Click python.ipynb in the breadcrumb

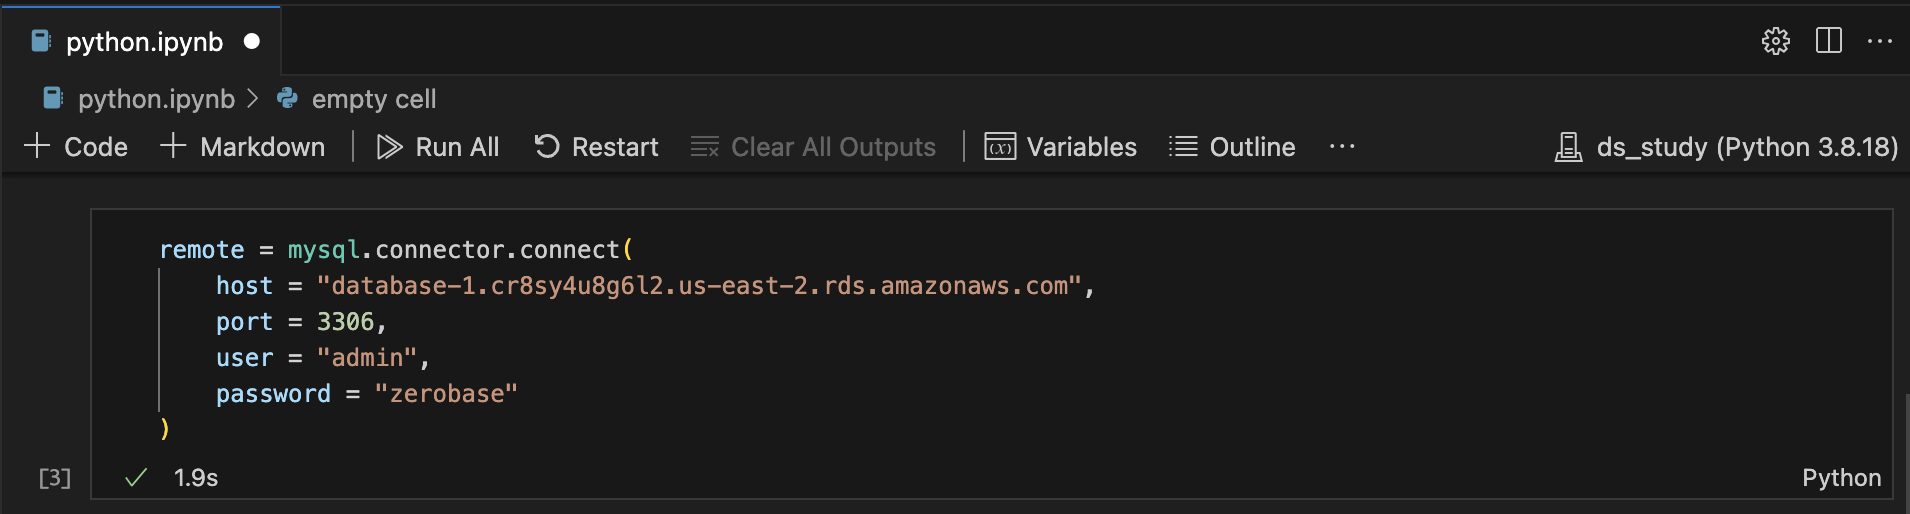pyautogui.click(x=156, y=99)
